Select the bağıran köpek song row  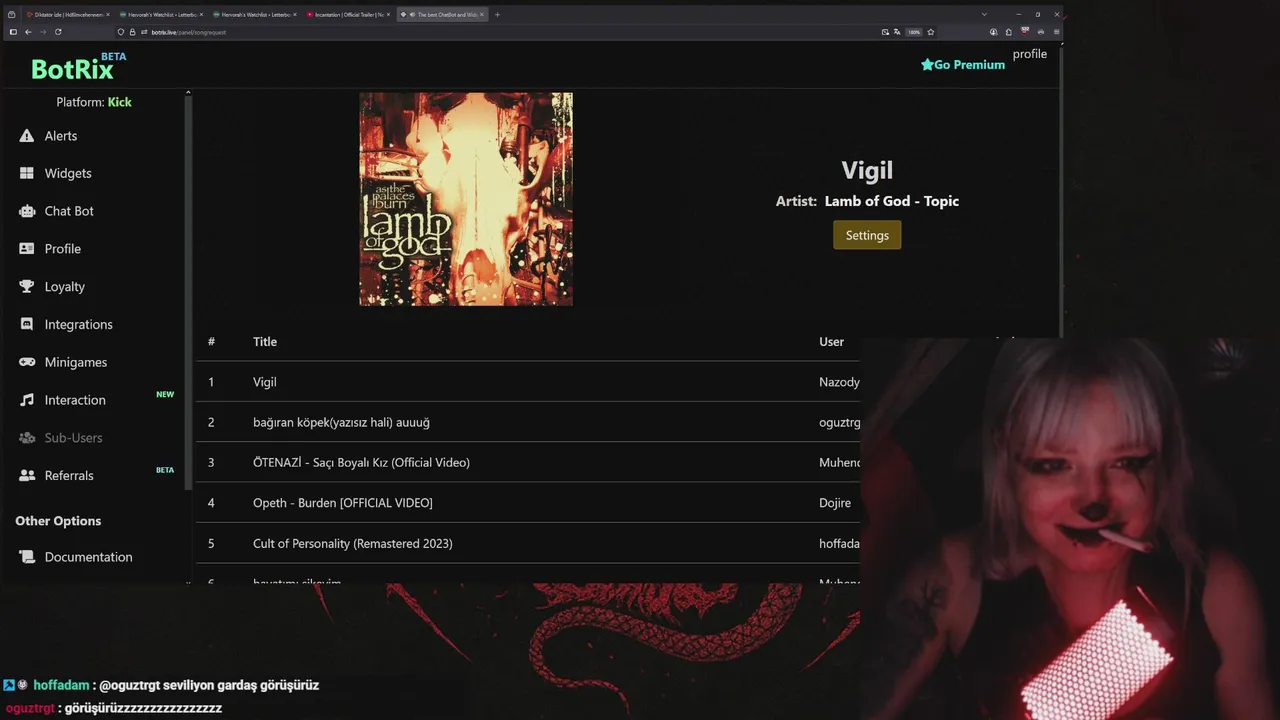(x=528, y=422)
